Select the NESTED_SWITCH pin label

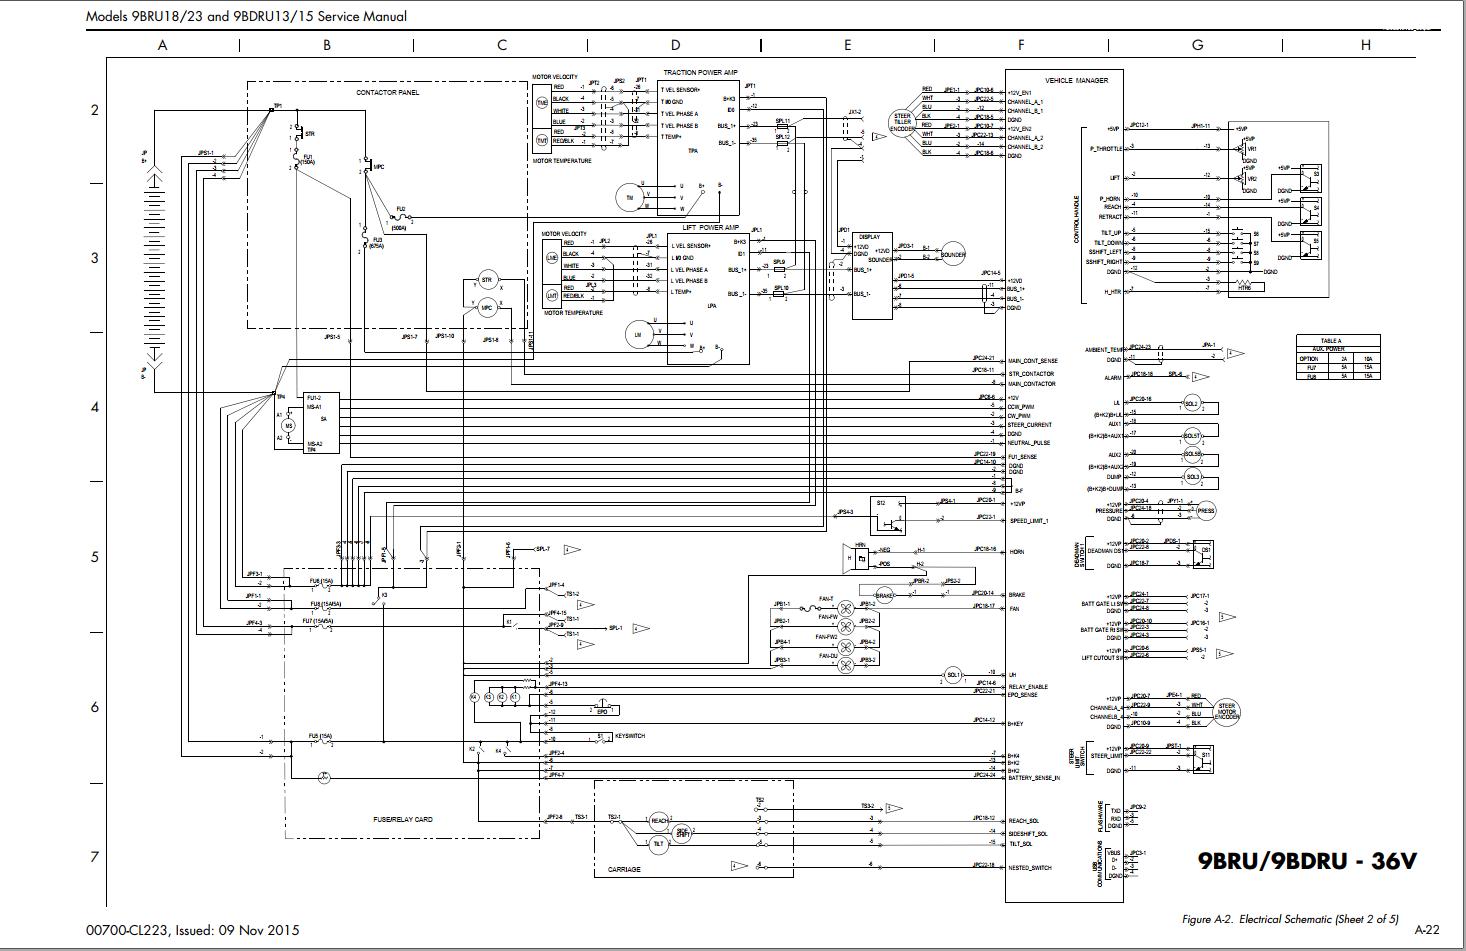pyautogui.click(x=1030, y=868)
